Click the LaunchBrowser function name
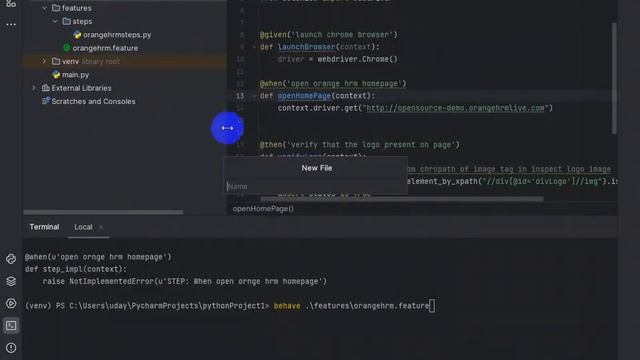 [x=307, y=47]
